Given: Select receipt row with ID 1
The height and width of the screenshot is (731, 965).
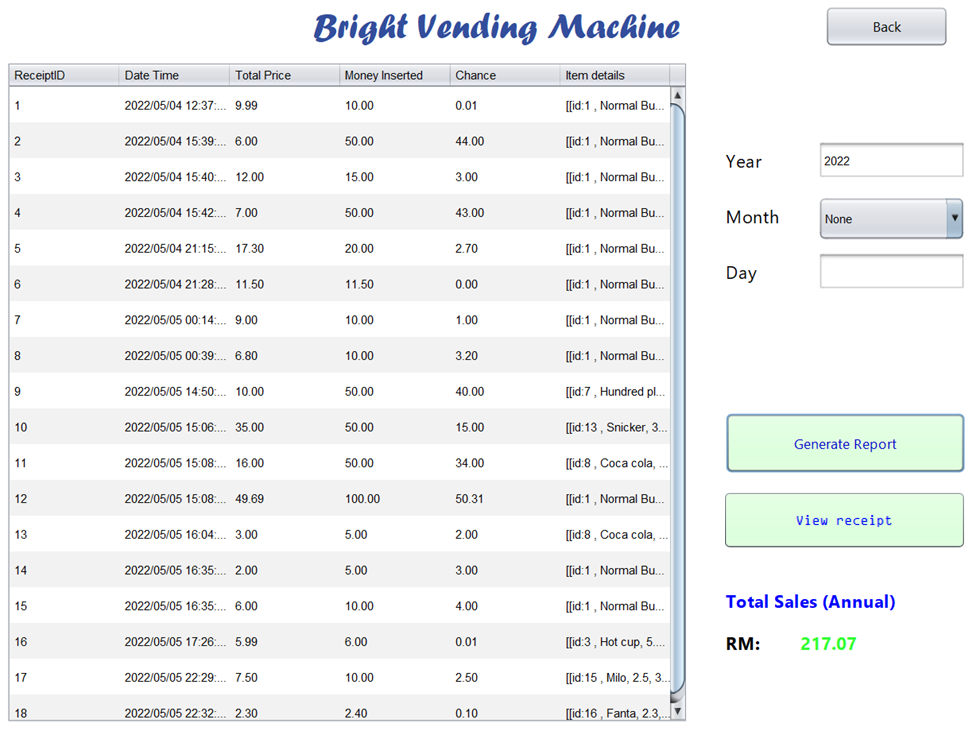Looking at the screenshot, I should [340, 105].
